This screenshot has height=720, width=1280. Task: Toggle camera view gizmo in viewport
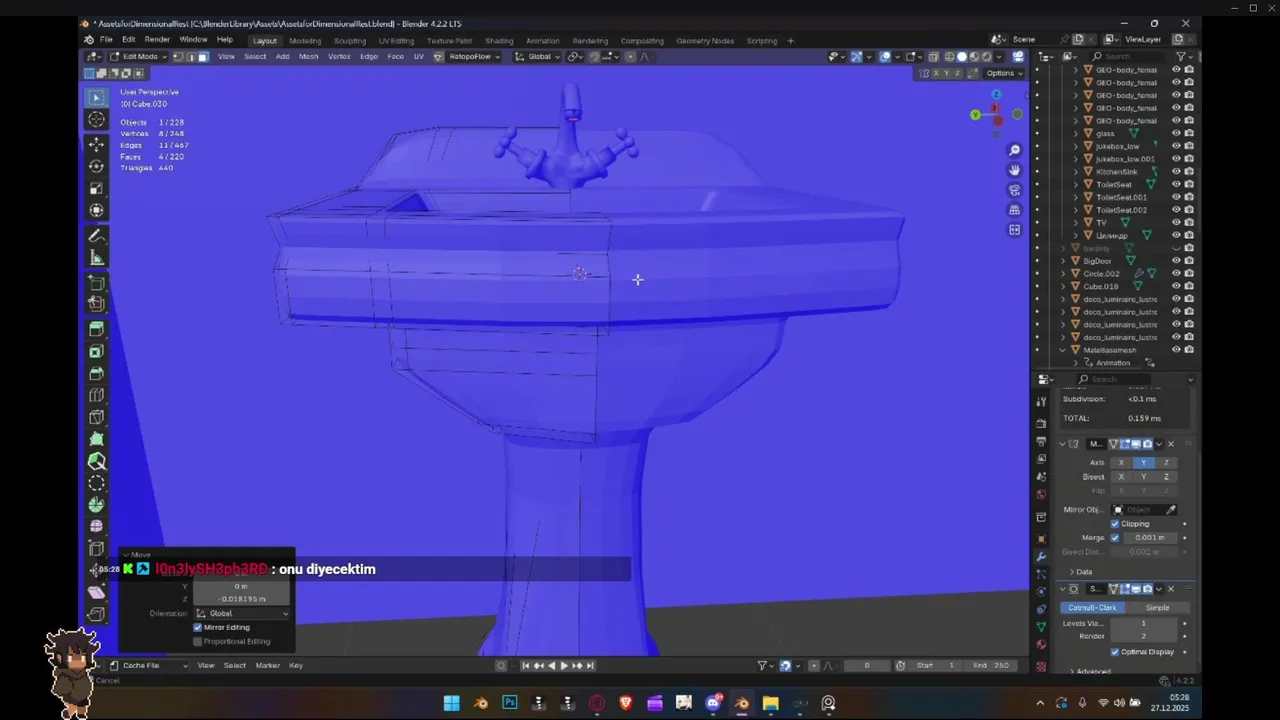click(x=1014, y=190)
